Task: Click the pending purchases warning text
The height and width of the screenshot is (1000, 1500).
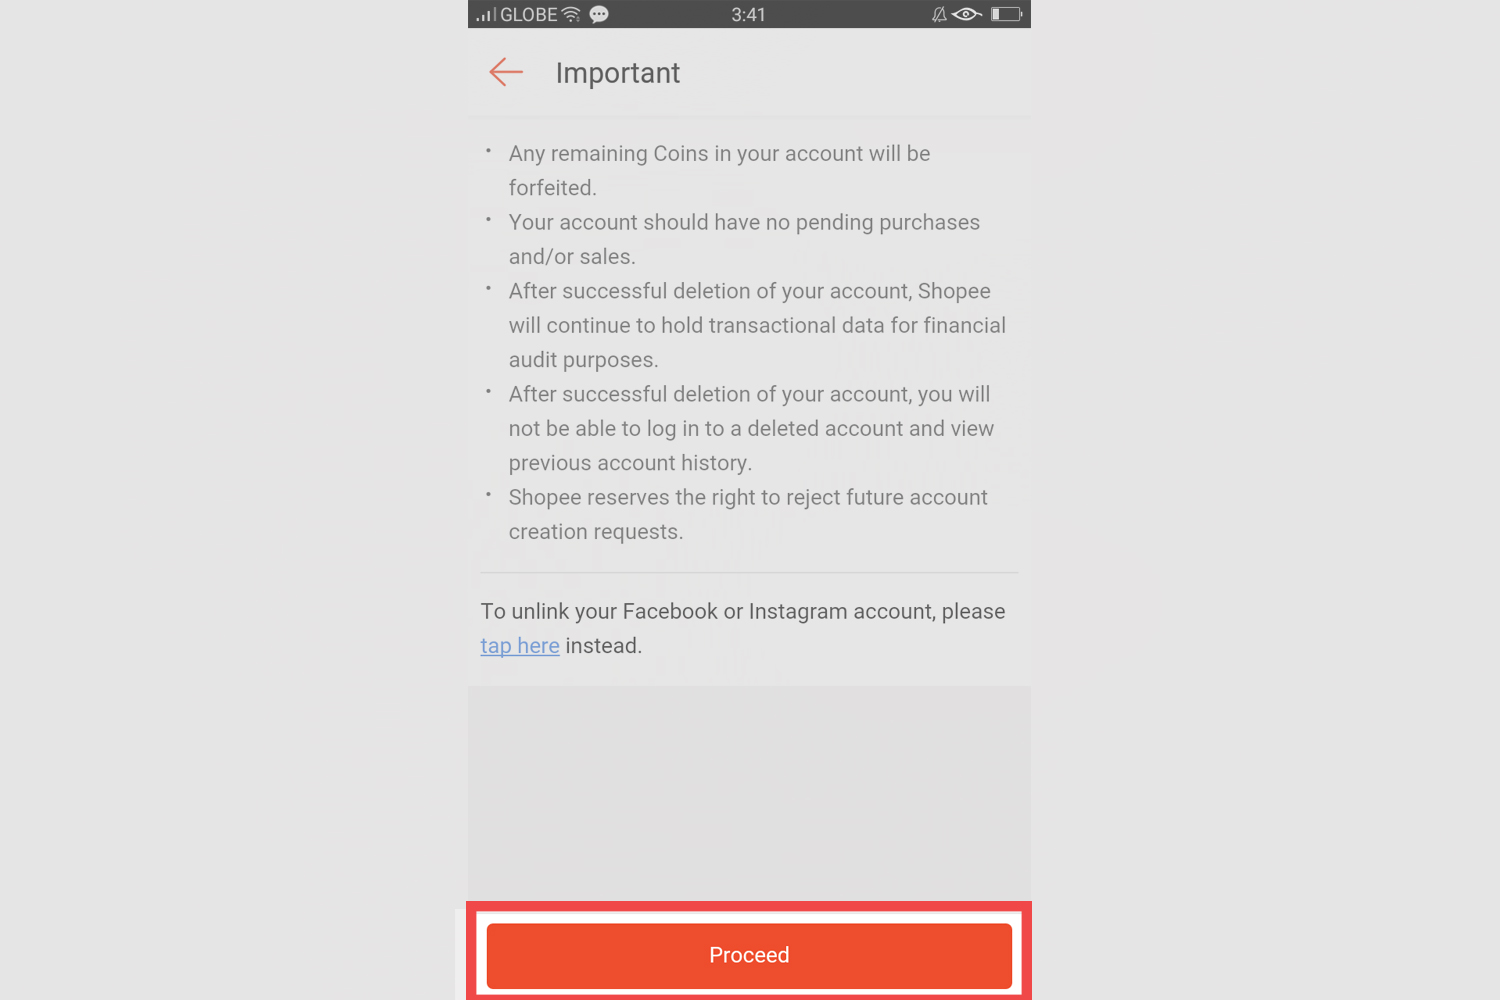Action: tap(744, 239)
